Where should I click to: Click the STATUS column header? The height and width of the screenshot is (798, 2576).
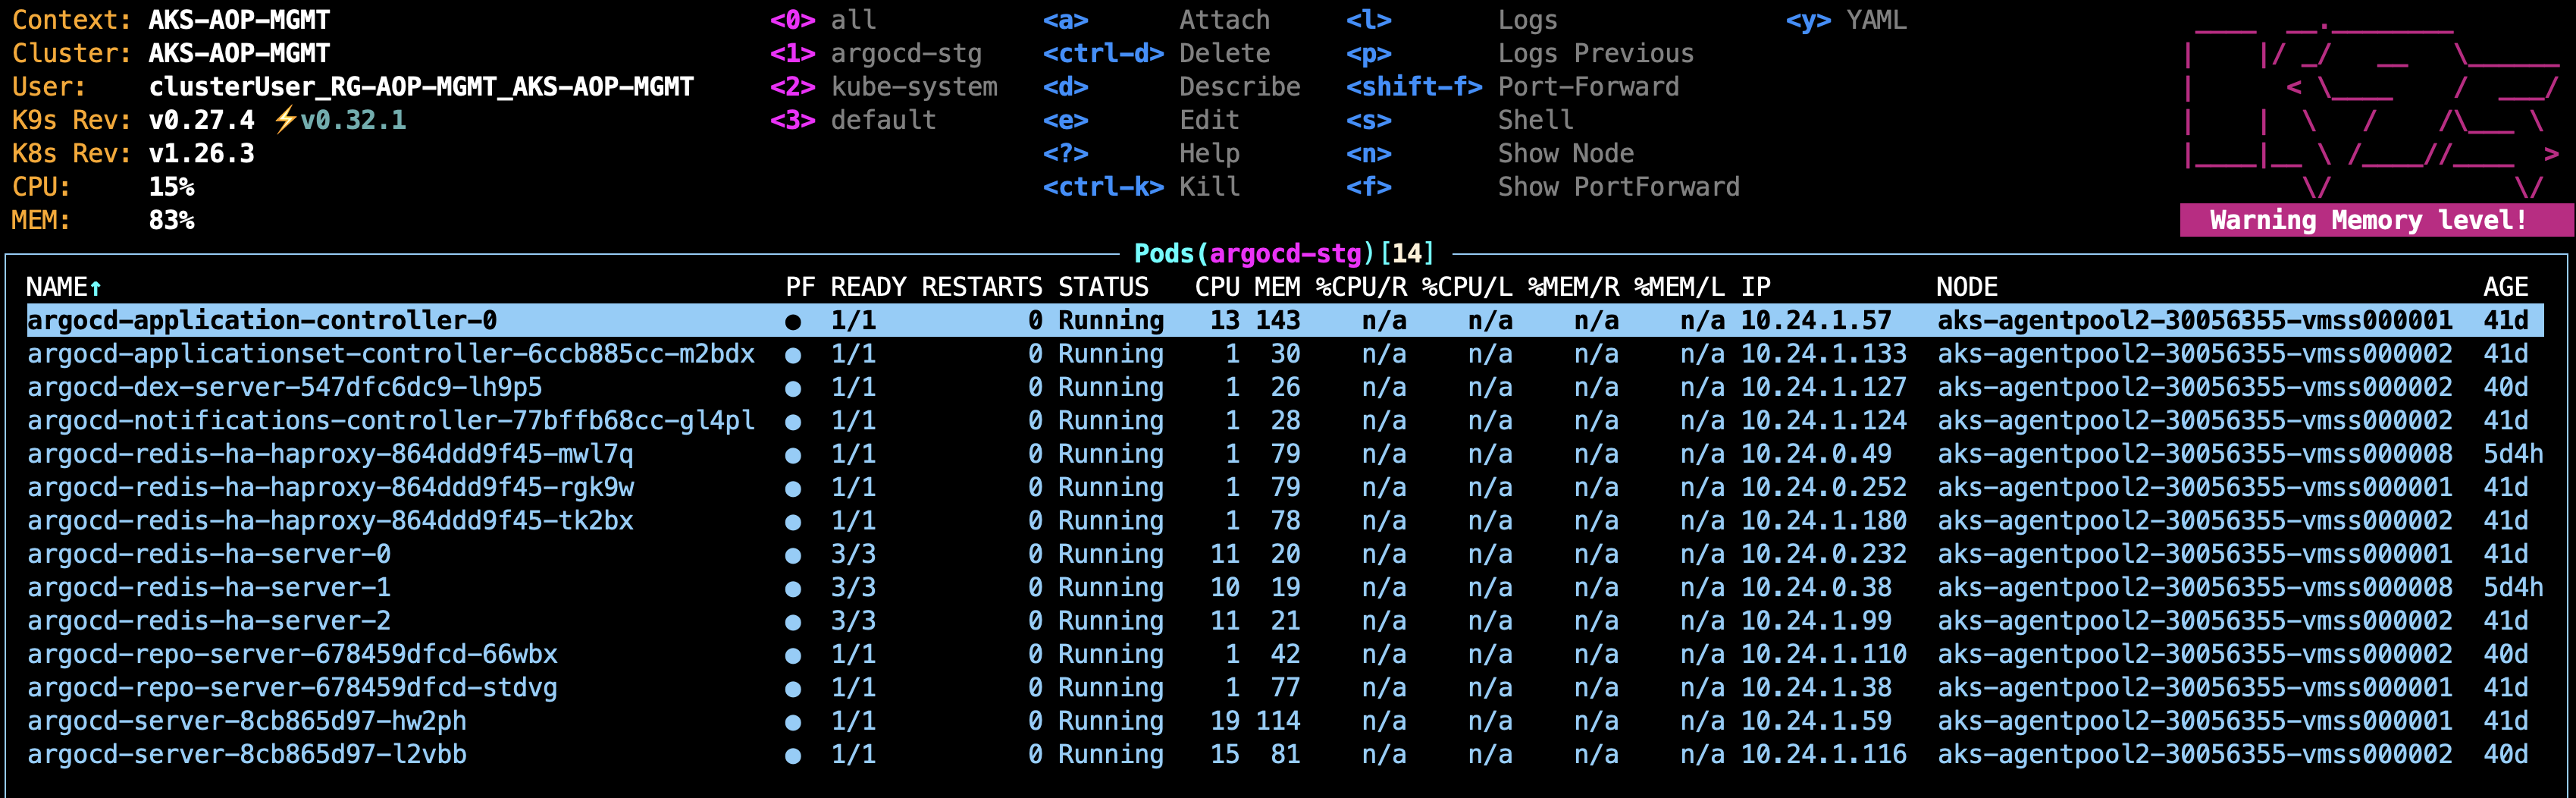1103,287
